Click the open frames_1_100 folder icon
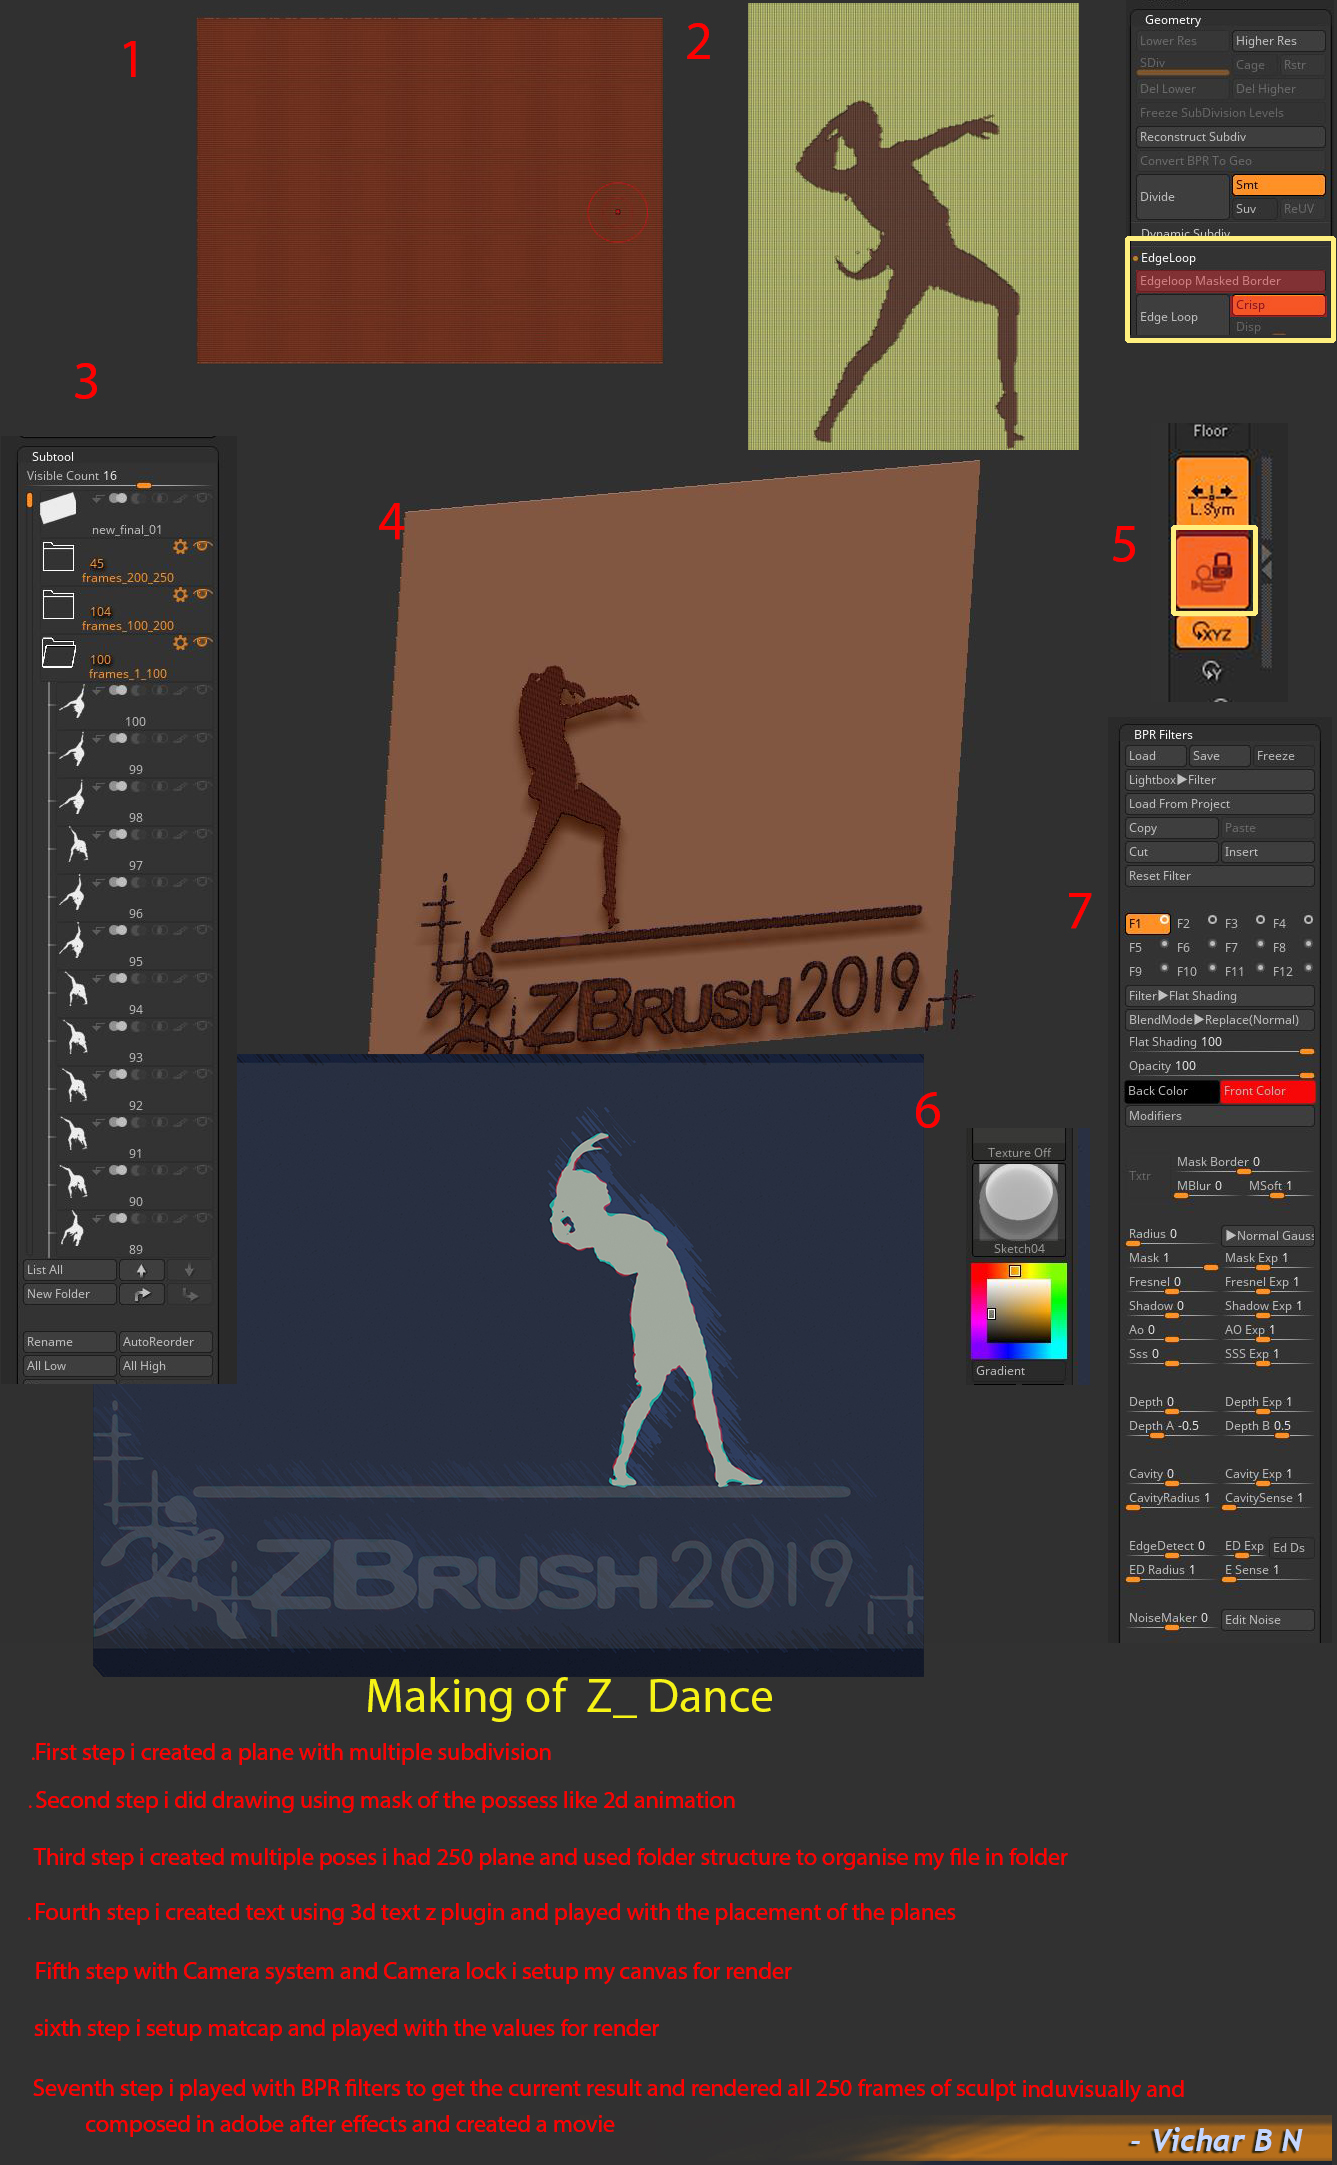 [59, 653]
